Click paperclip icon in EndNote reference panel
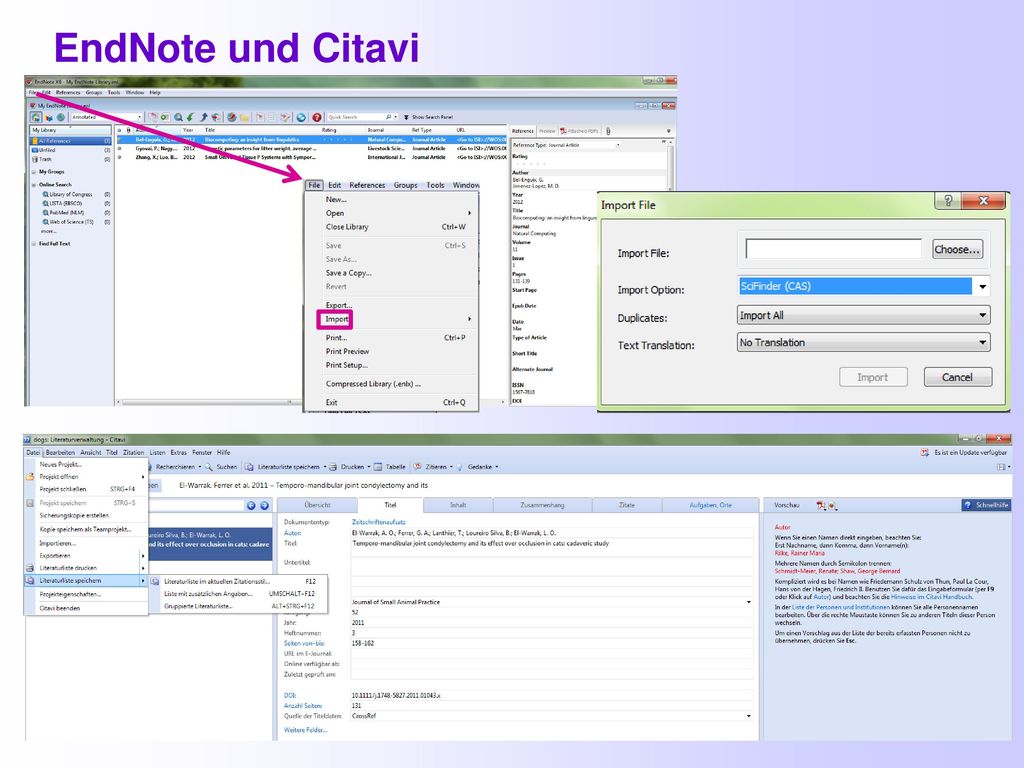This screenshot has height=768, width=1024. point(608,131)
